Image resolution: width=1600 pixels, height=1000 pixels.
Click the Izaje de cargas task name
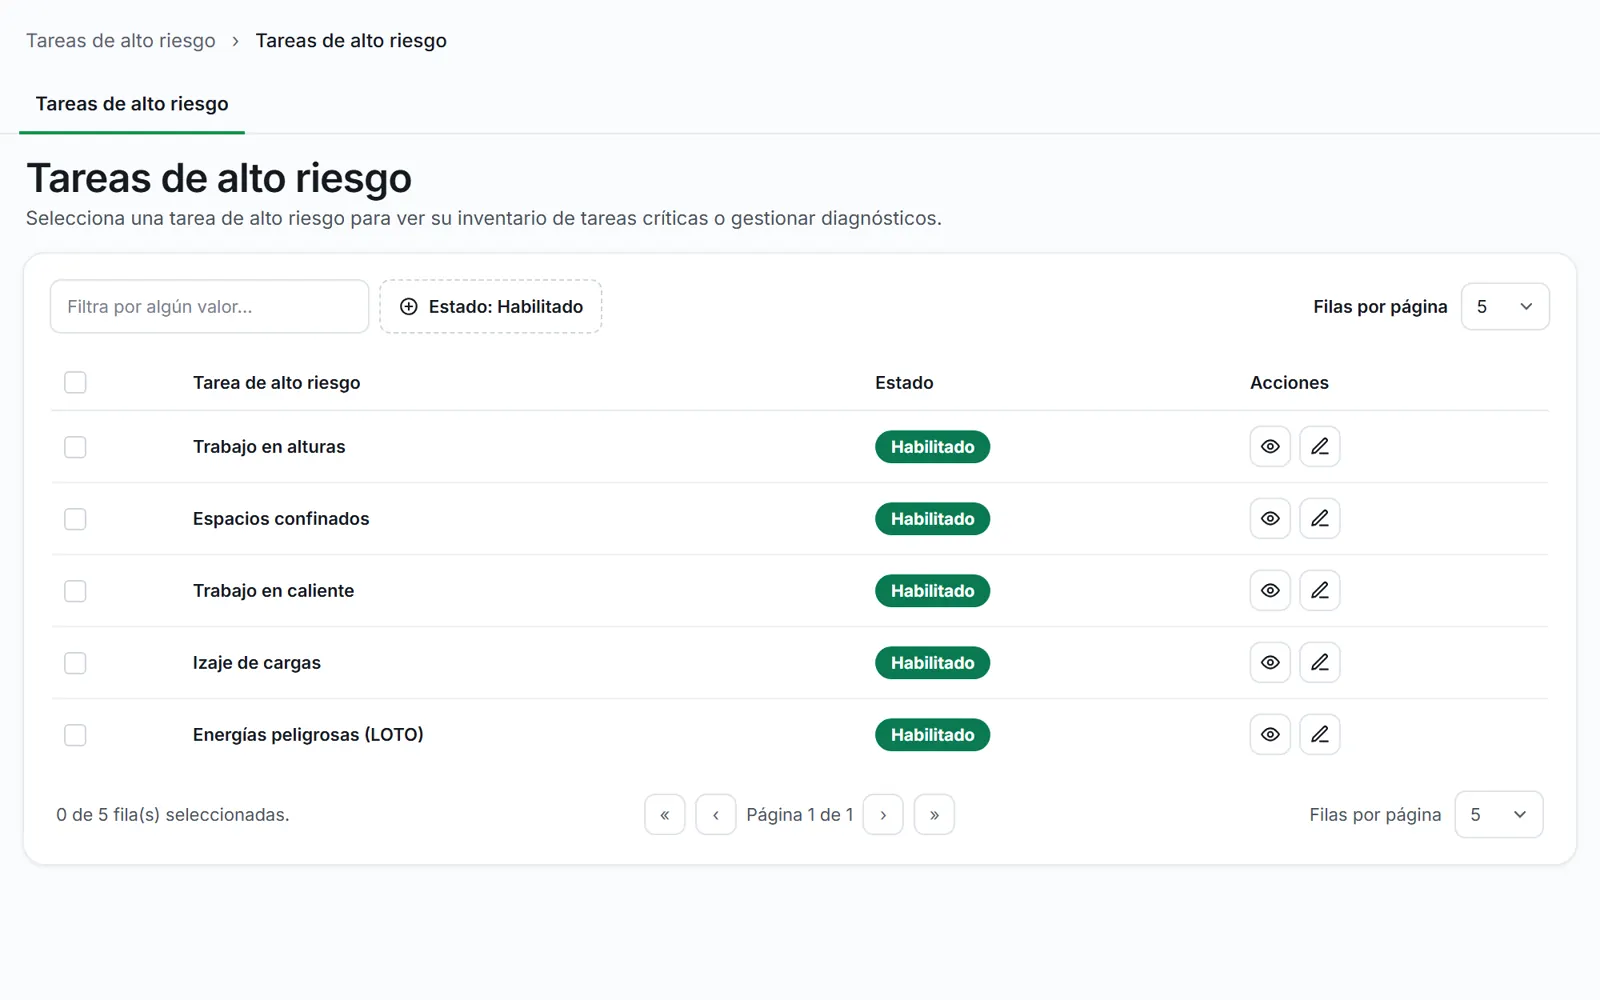click(257, 663)
